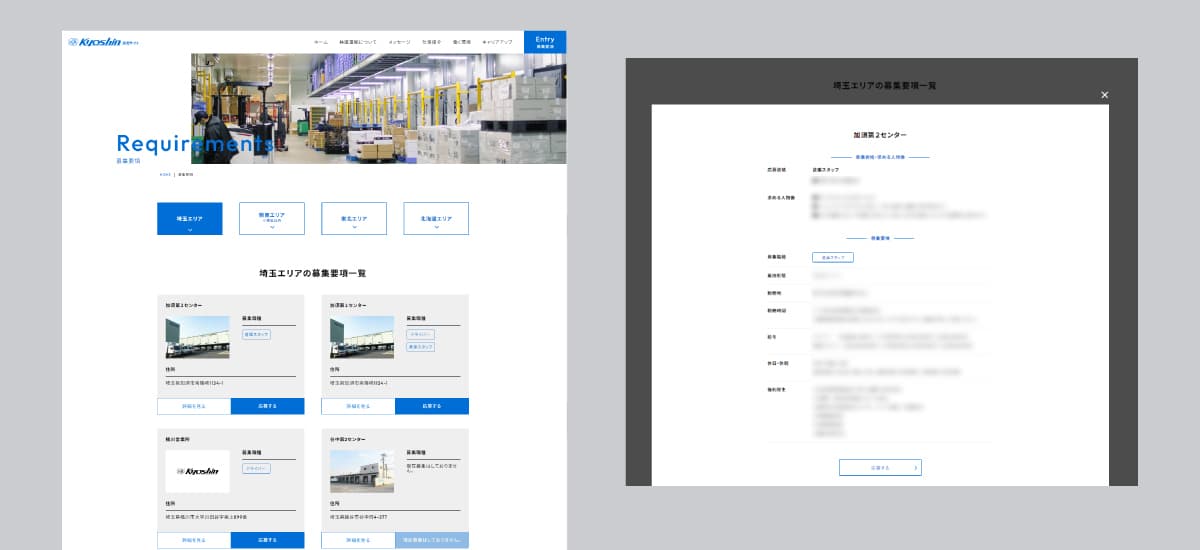Click the 加須第1センター truck photo thumbnail
Screen dimensions: 1200x550
197,337
